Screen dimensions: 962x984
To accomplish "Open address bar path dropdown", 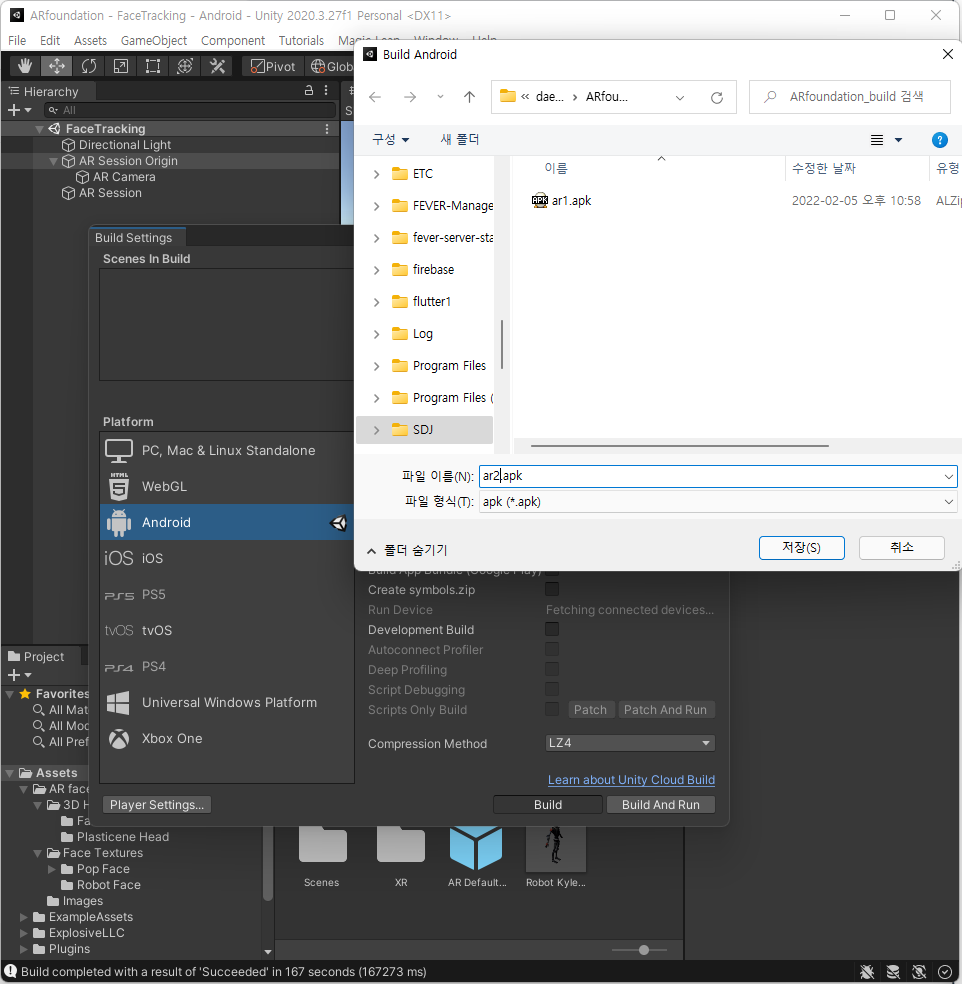I will pos(680,97).
